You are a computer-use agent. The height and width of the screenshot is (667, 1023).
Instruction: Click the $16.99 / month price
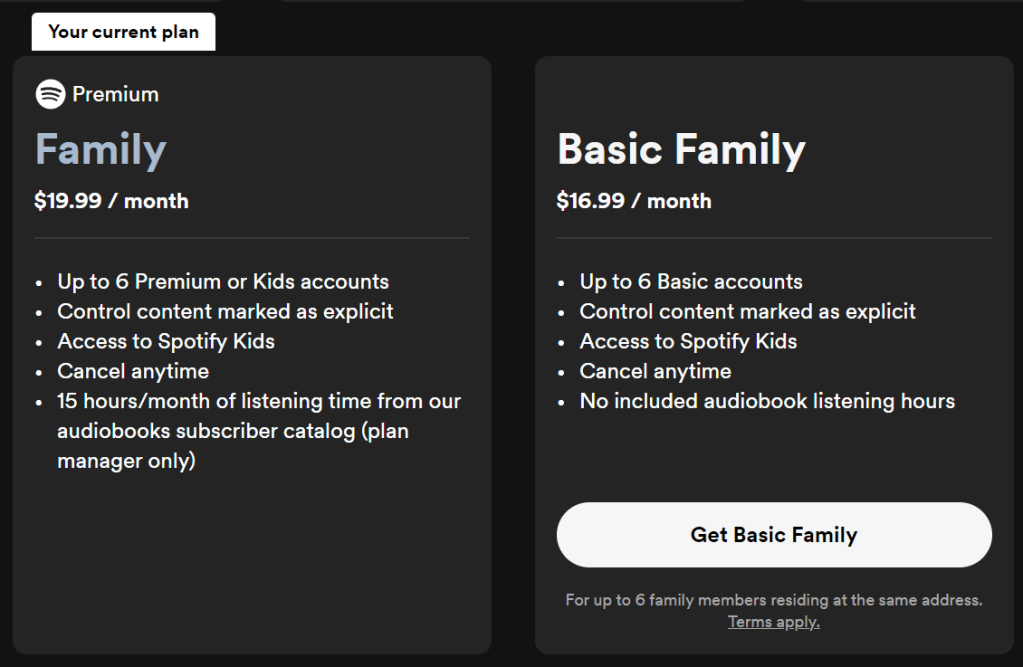click(634, 200)
